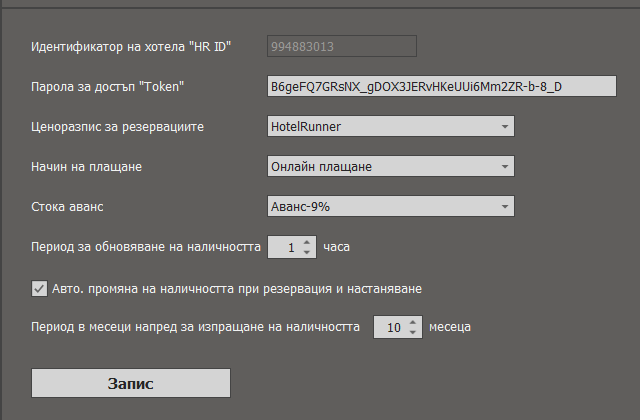Click the "Запис" save button
Viewport: 640px width, 420px height.
coord(131,383)
